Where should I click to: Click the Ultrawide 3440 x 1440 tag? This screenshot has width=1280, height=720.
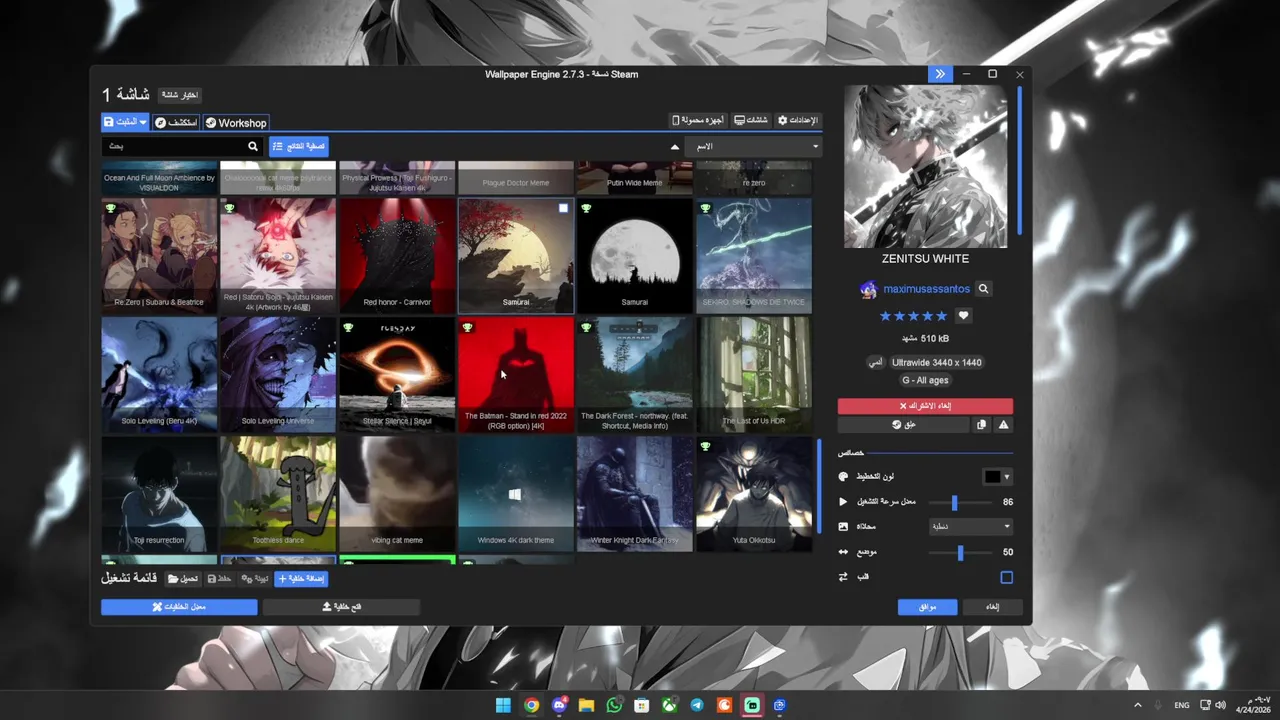936,362
